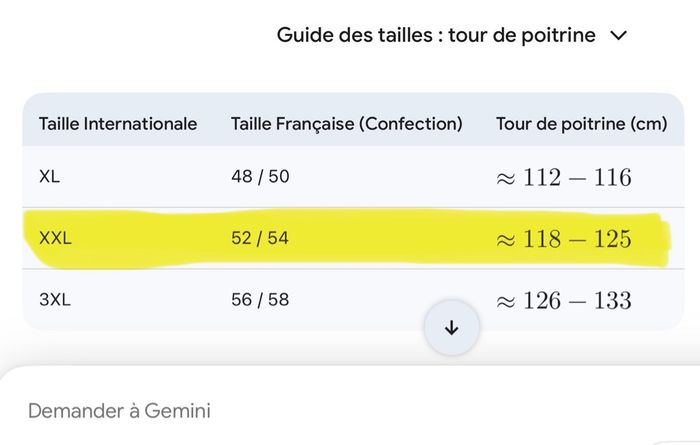Tap the 112 – 116 chest measurement
The height and width of the screenshot is (445, 700).
tap(564, 178)
